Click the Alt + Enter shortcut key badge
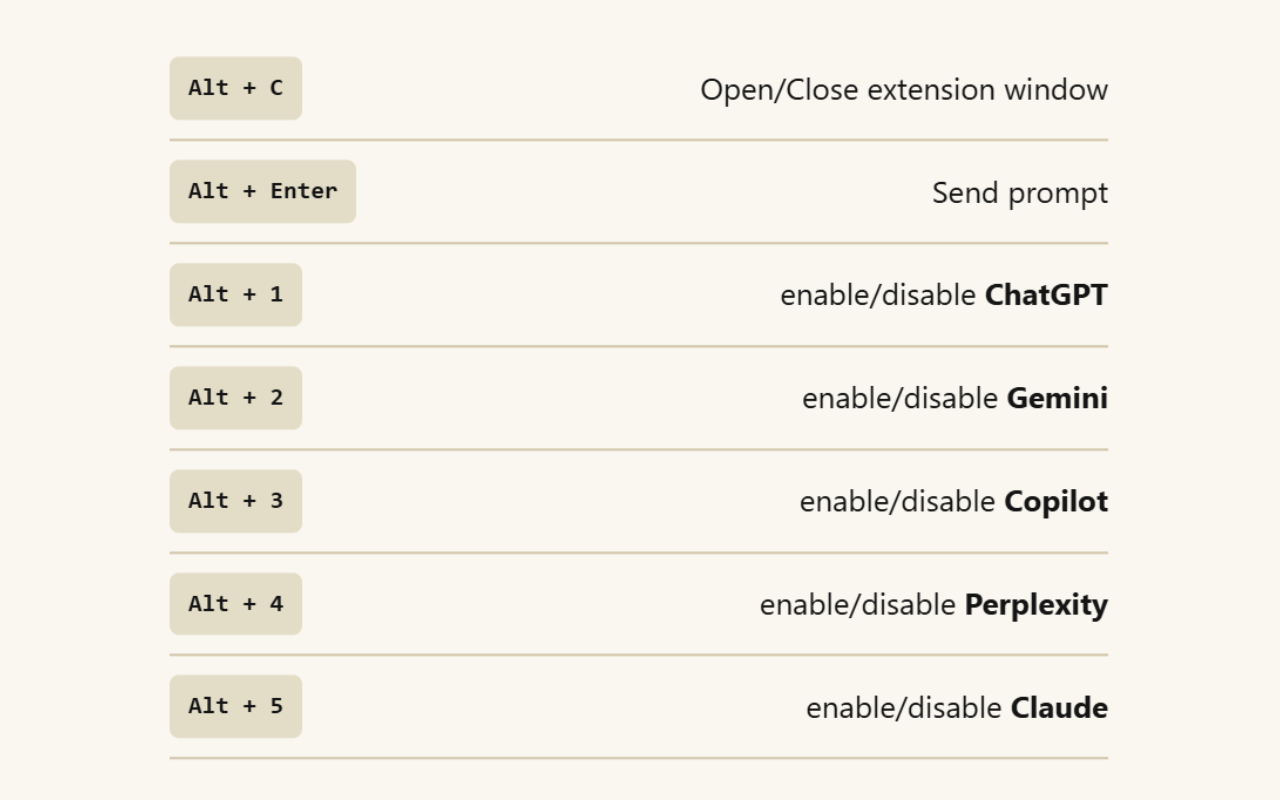The width and height of the screenshot is (1280, 800). tap(262, 191)
